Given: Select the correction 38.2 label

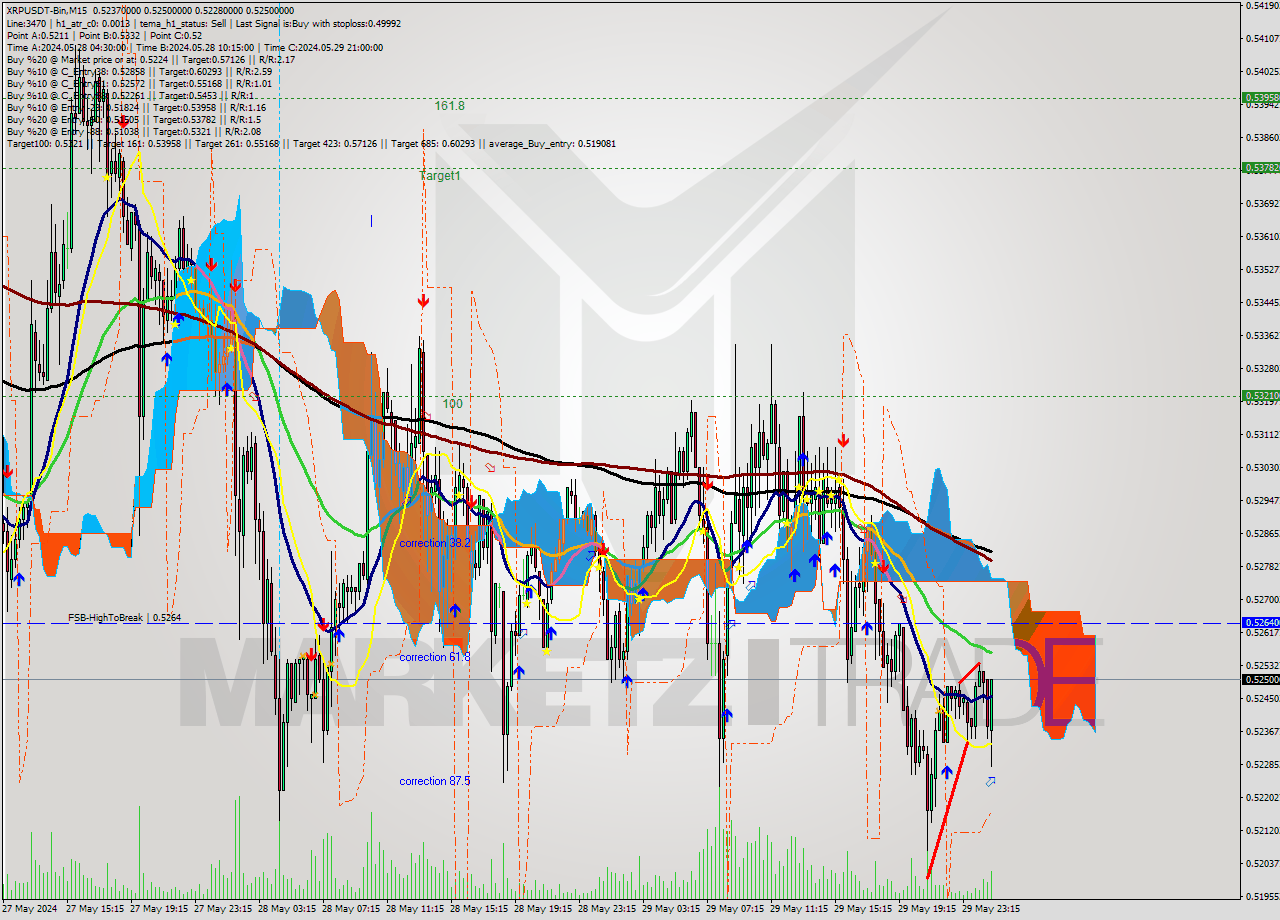Looking at the screenshot, I should pyautogui.click(x=434, y=543).
